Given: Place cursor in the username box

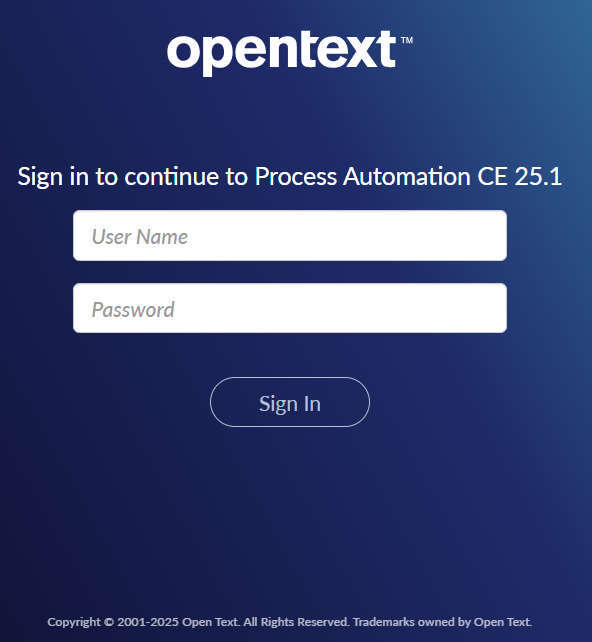Looking at the screenshot, I should tap(290, 235).
